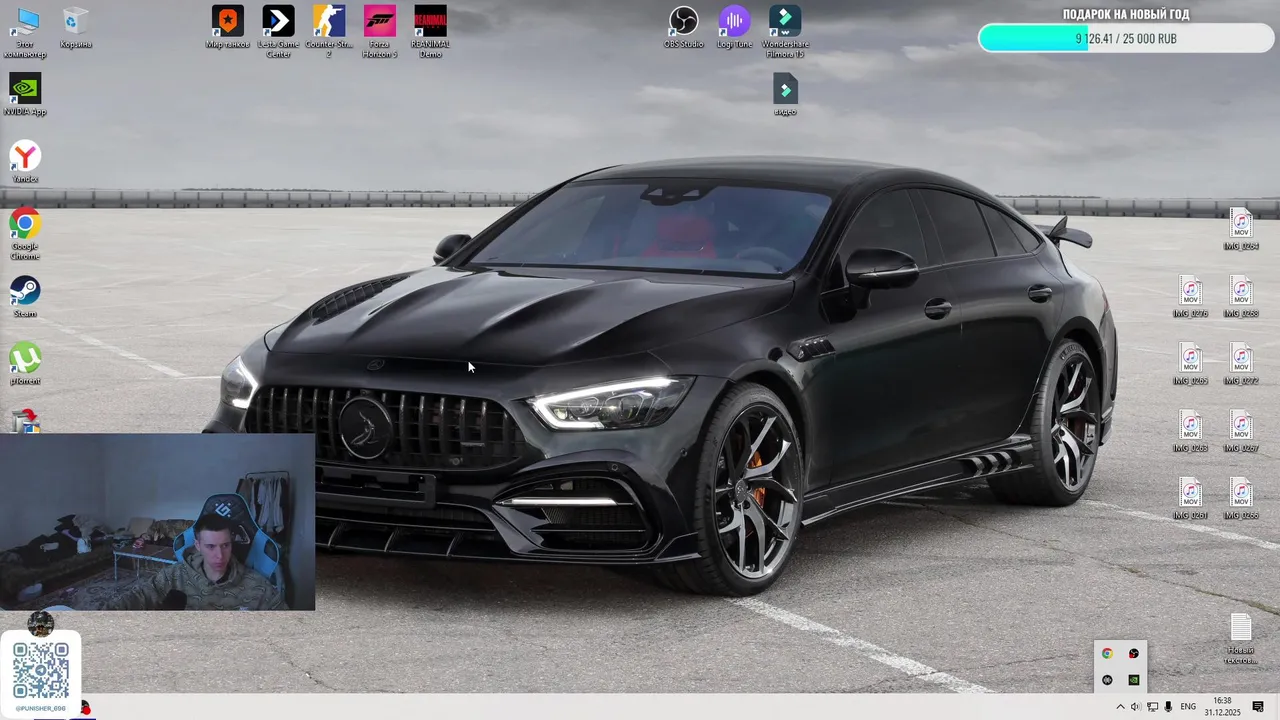Viewport: 1280px width, 720px height.
Task: Select the 'Новый текстов...' text document
Action: (1241, 639)
